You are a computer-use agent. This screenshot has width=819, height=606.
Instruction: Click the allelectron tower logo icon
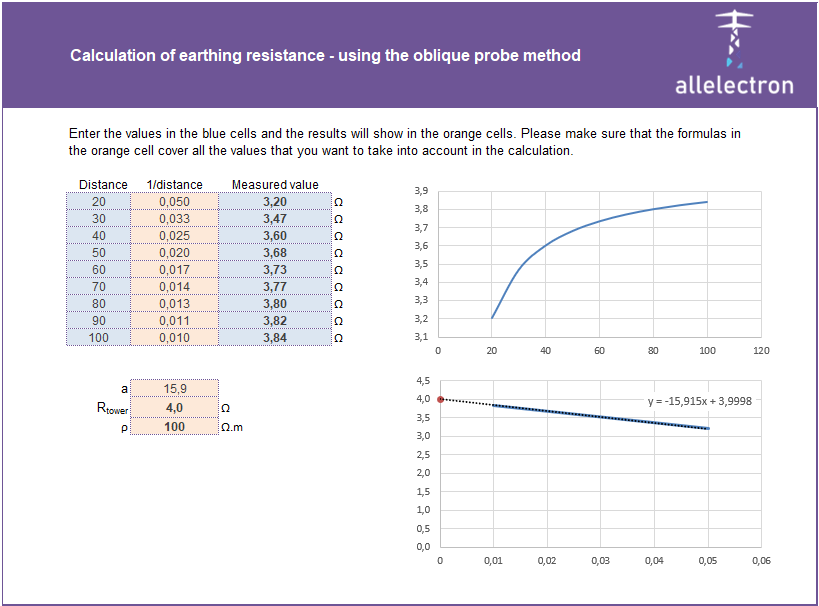point(734,40)
